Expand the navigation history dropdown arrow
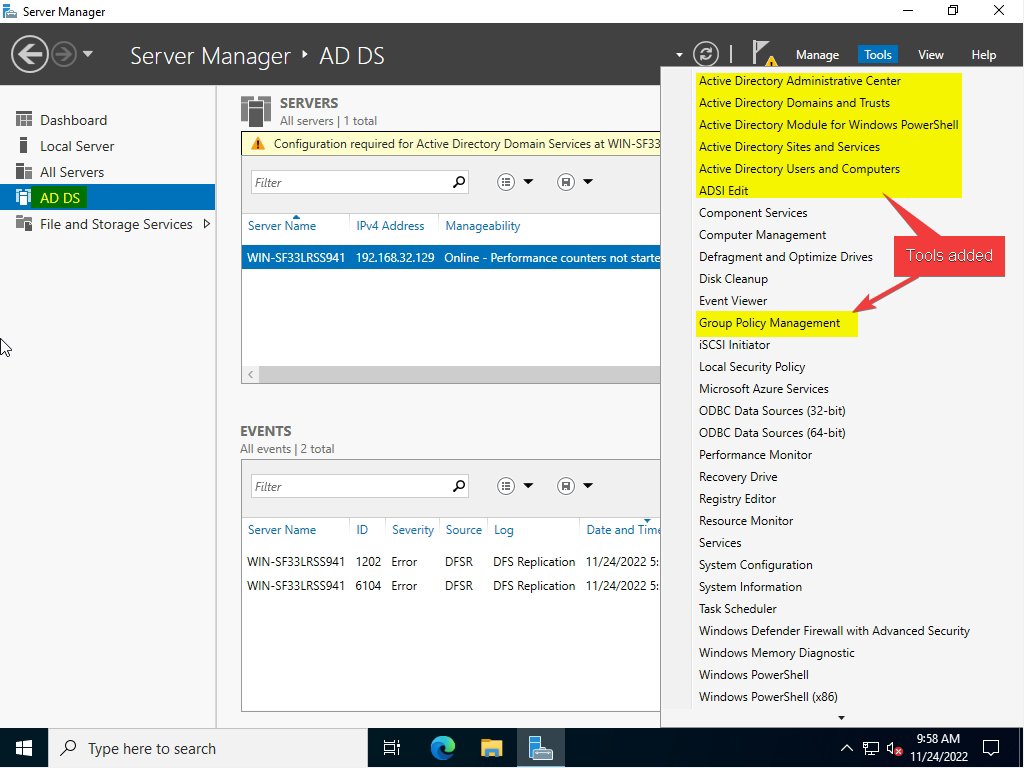Screen dimensions: 1024x768 pyautogui.click(x=88, y=54)
